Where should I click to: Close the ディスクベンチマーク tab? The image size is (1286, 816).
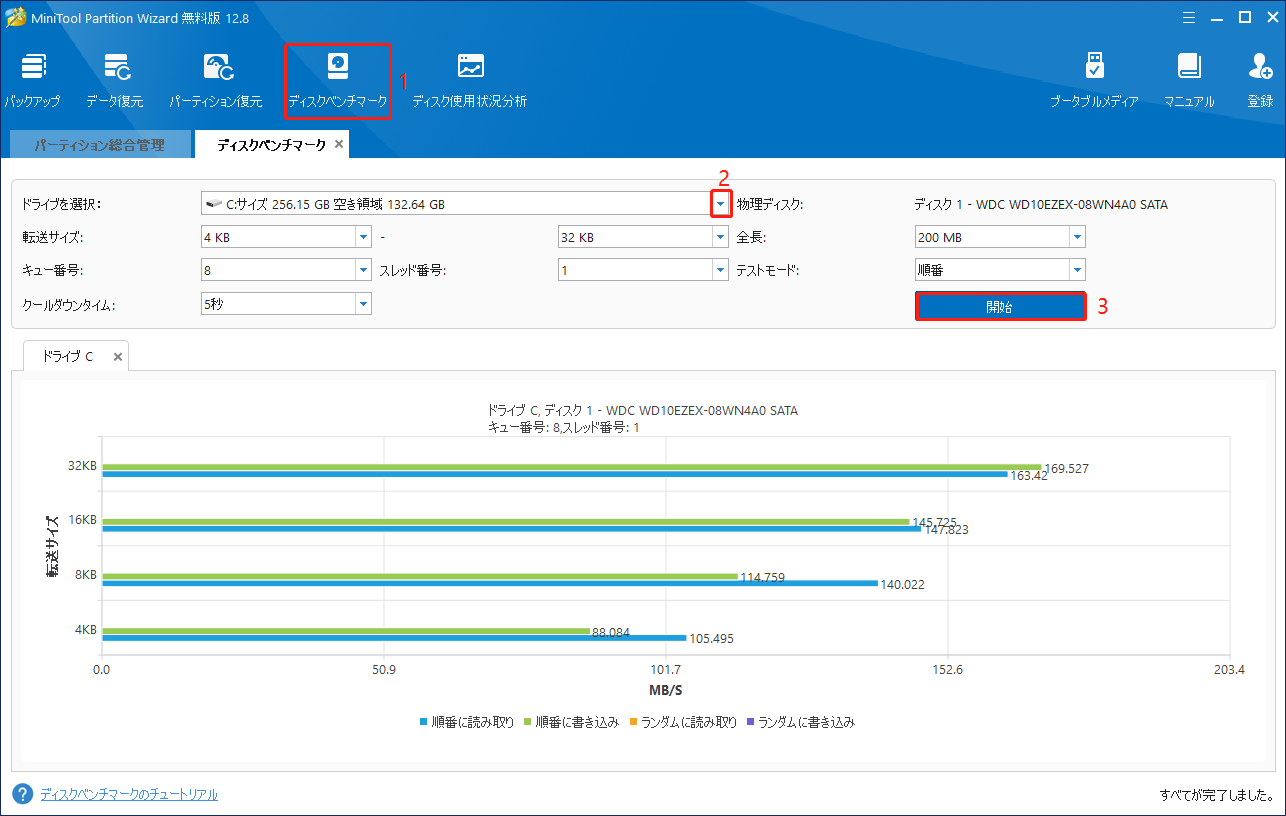pos(339,144)
